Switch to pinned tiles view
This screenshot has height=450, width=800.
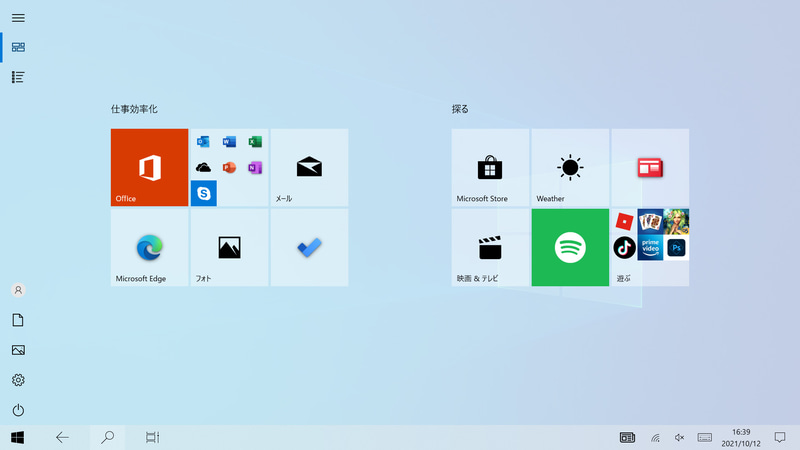pos(18,47)
